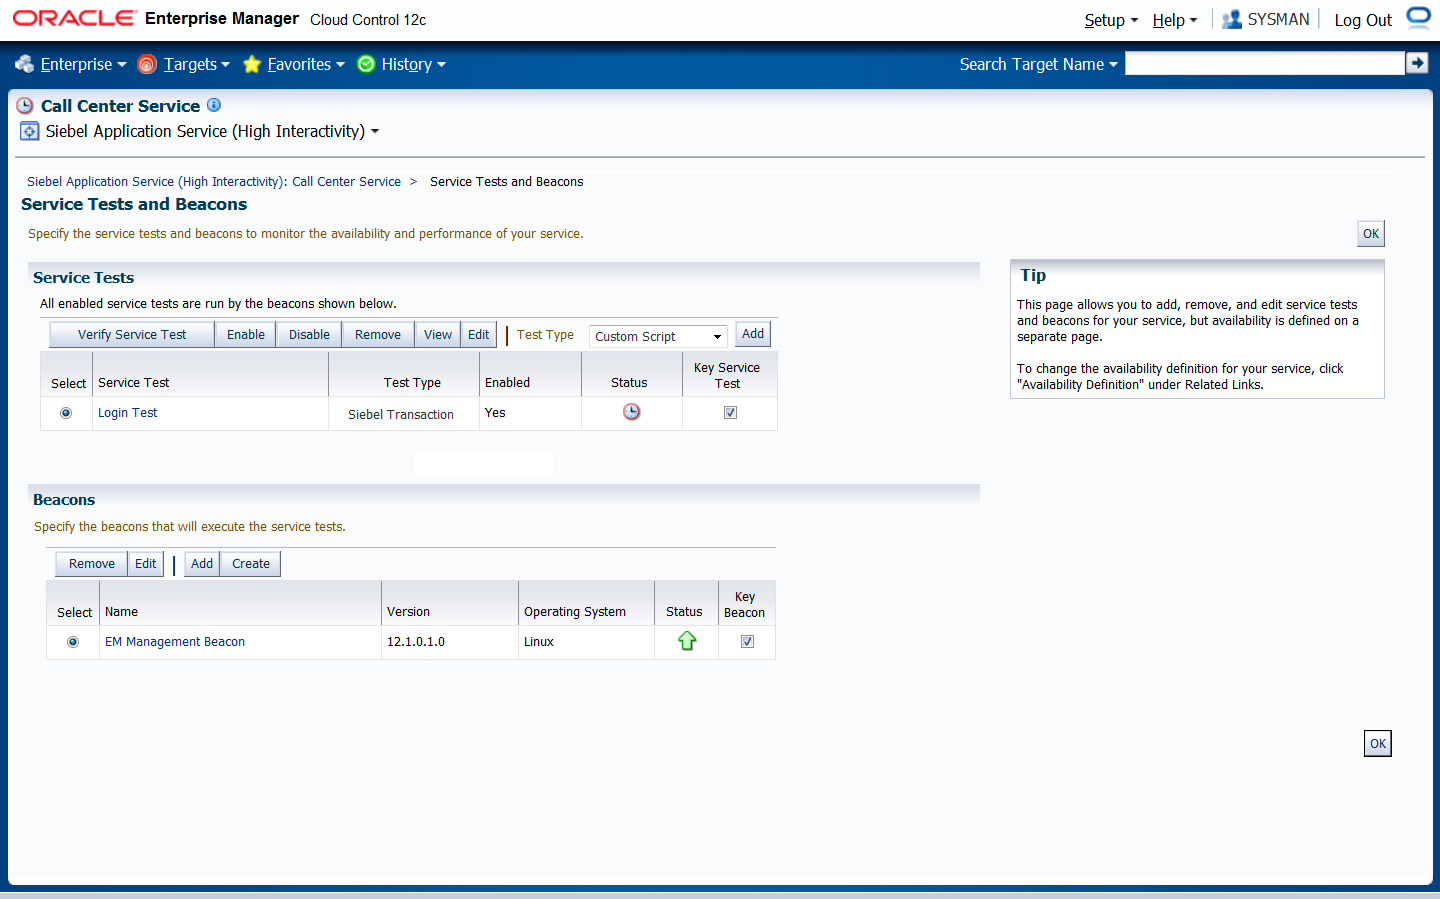The width and height of the screenshot is (1440, 899).
Task: Click the Targets bullseye icon
Action: (x=147, y=64)
